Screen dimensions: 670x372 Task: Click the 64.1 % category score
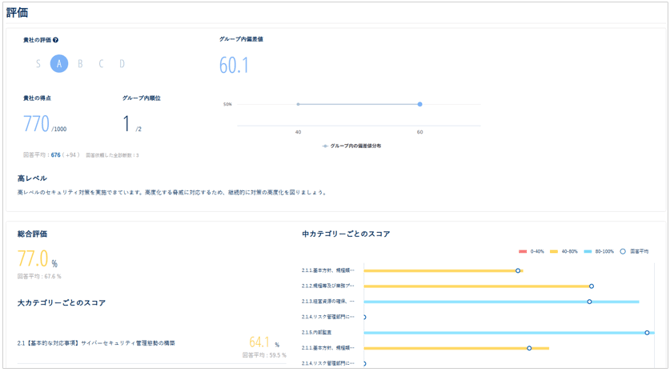(264, 342)
